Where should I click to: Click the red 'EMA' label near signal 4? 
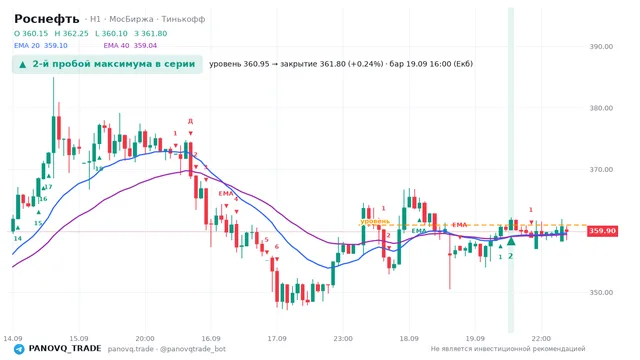[x=226, y=193]
